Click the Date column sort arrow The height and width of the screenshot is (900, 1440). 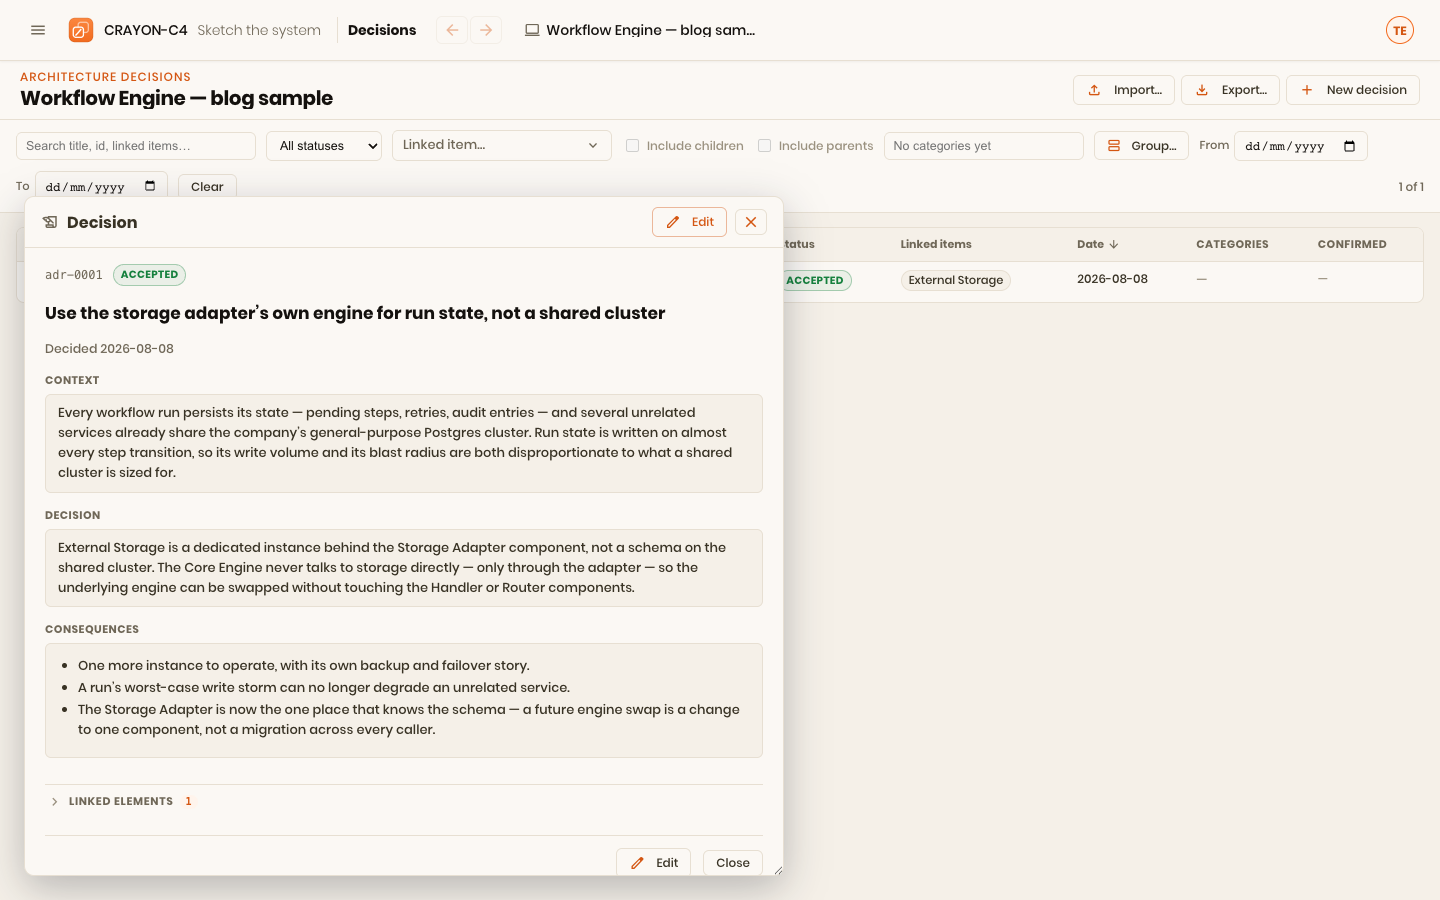click(x=1114, y=244)
